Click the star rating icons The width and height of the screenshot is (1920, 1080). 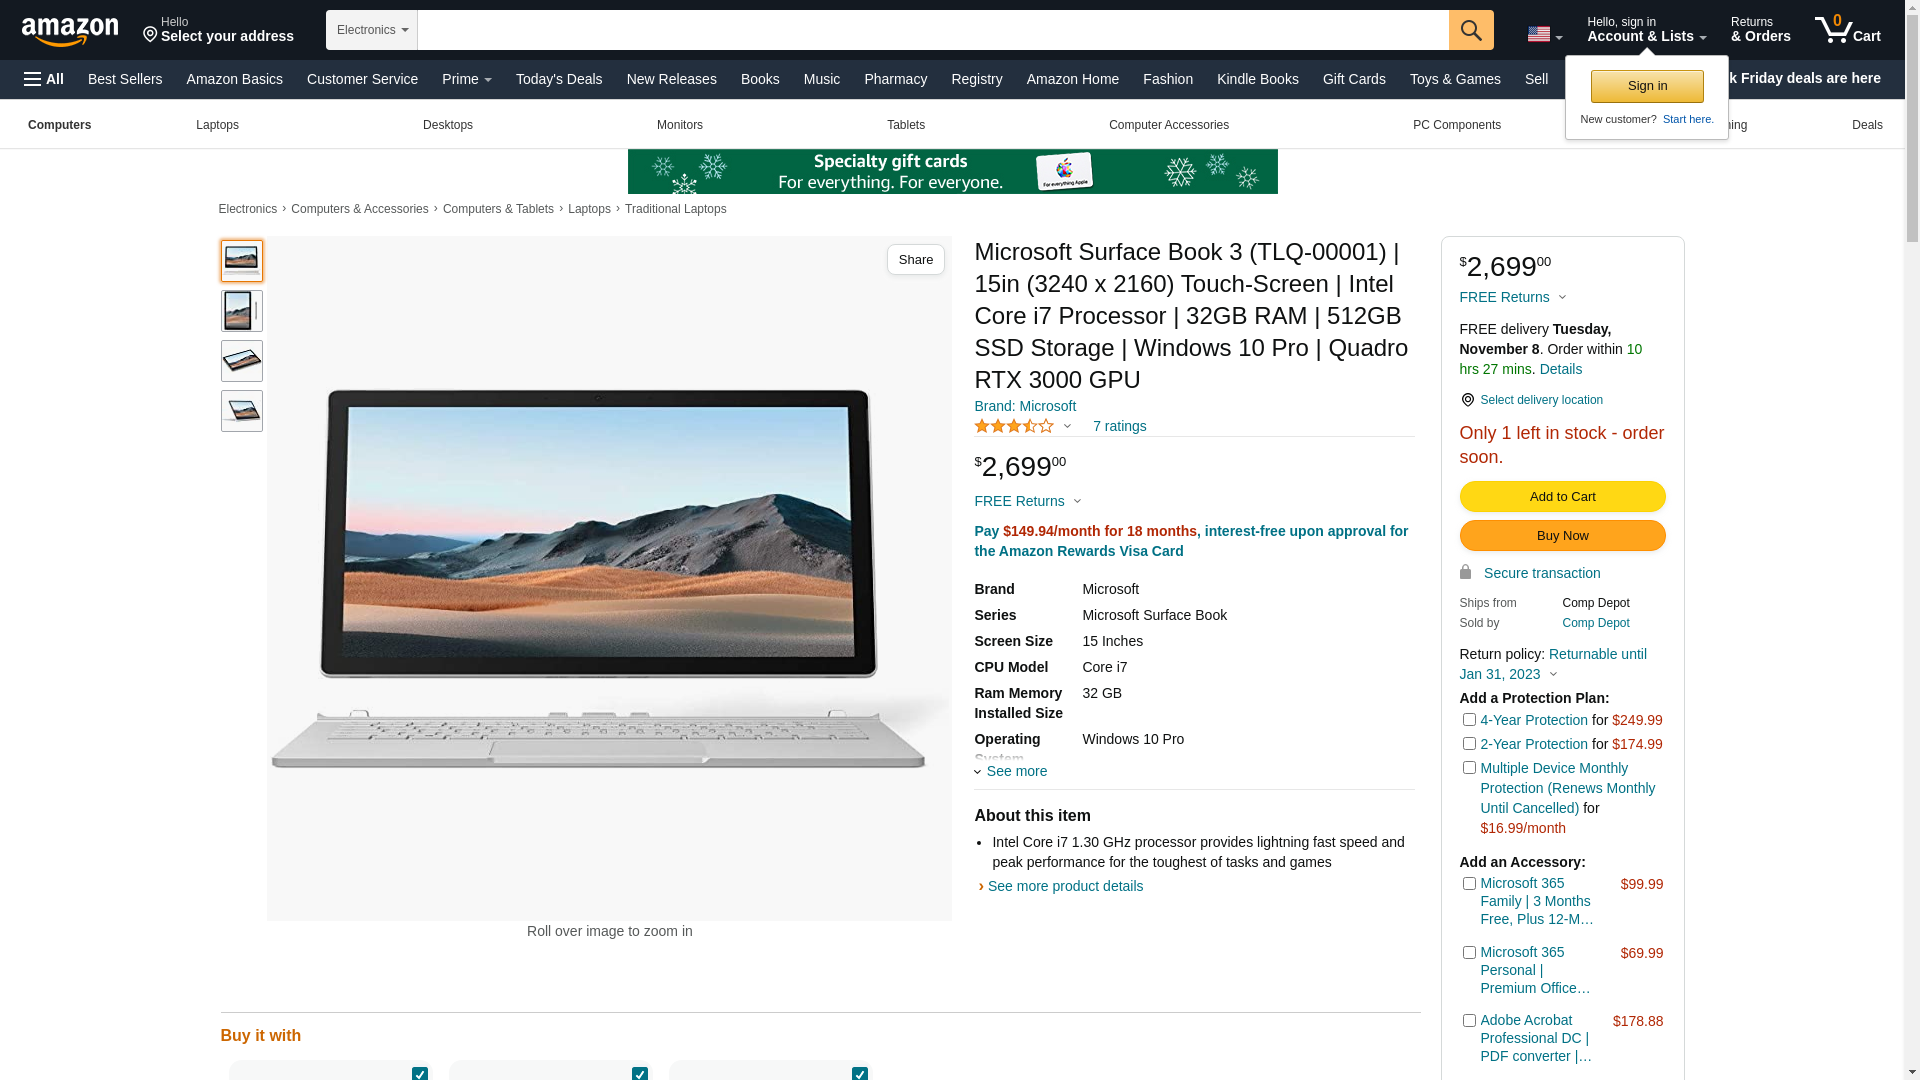click(1013, 426)
